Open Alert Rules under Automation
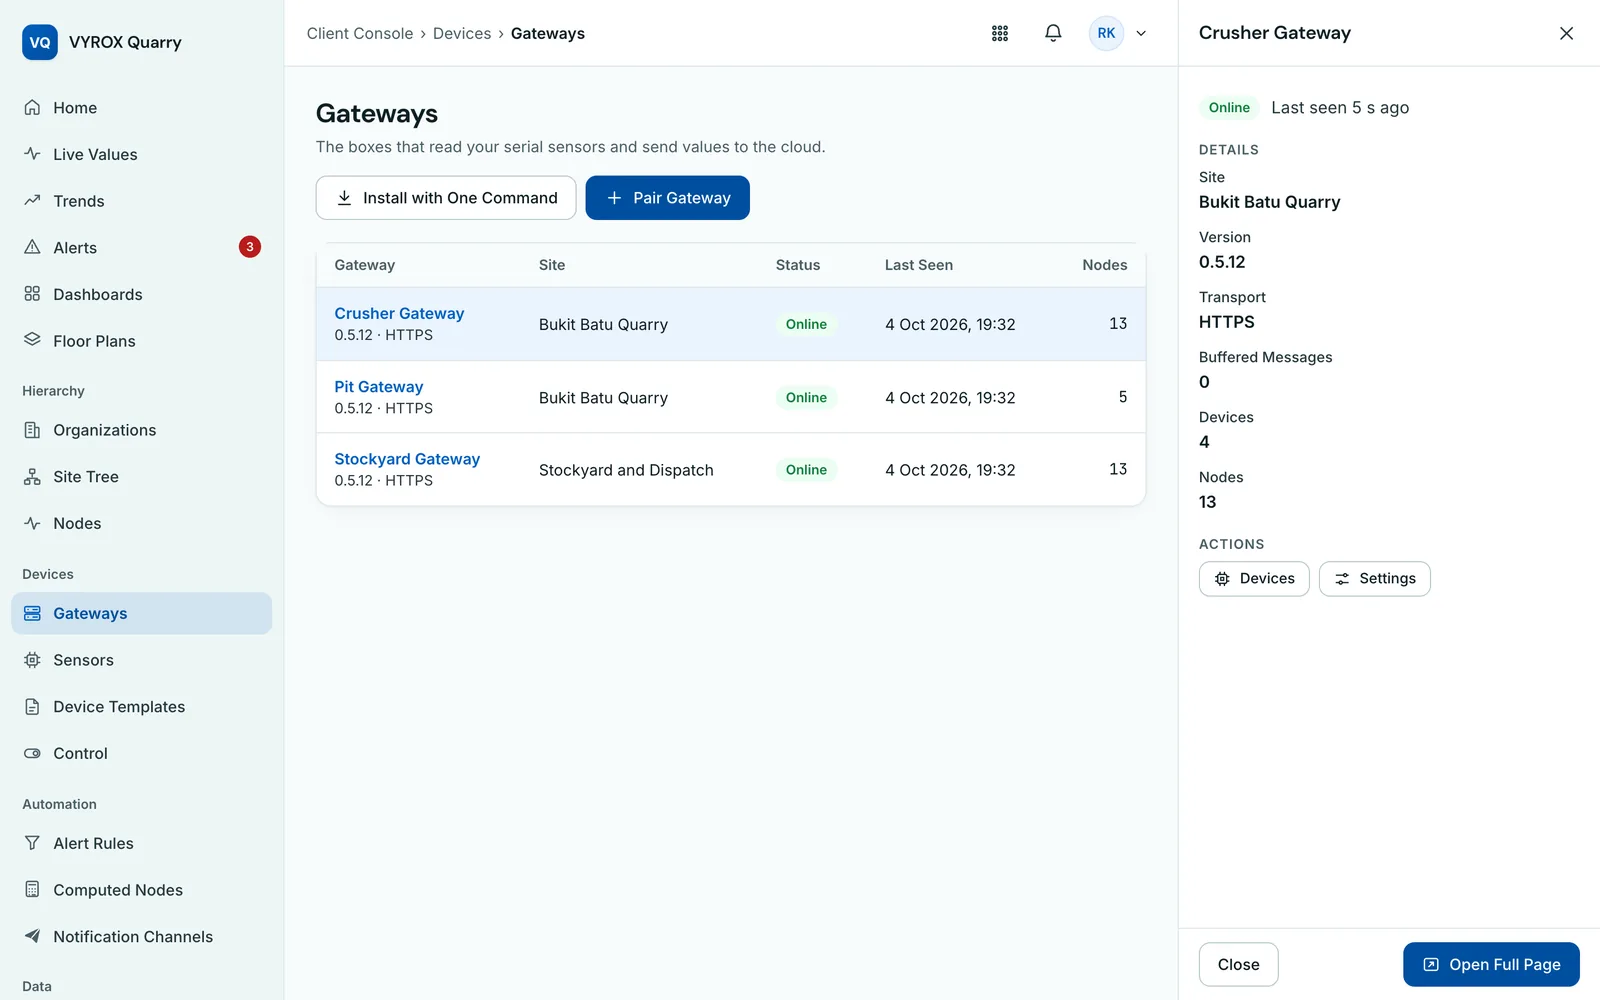 [141, 843]
